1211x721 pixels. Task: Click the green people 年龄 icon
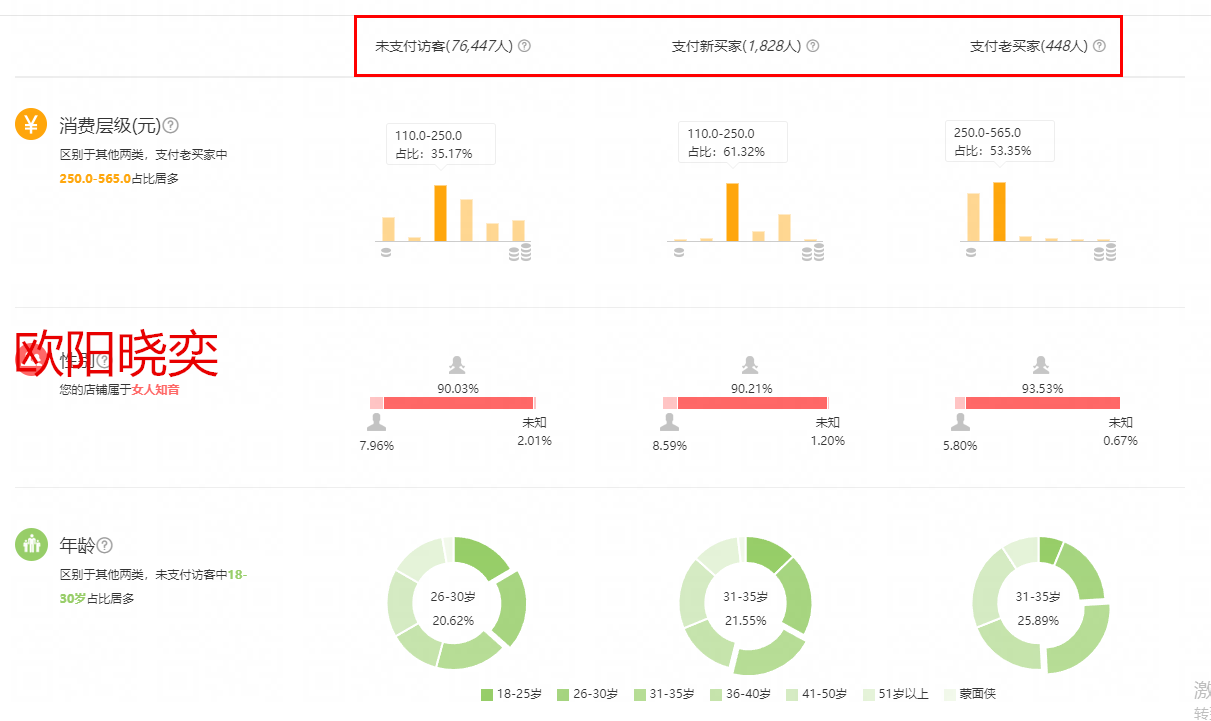[x=31, y=545]
